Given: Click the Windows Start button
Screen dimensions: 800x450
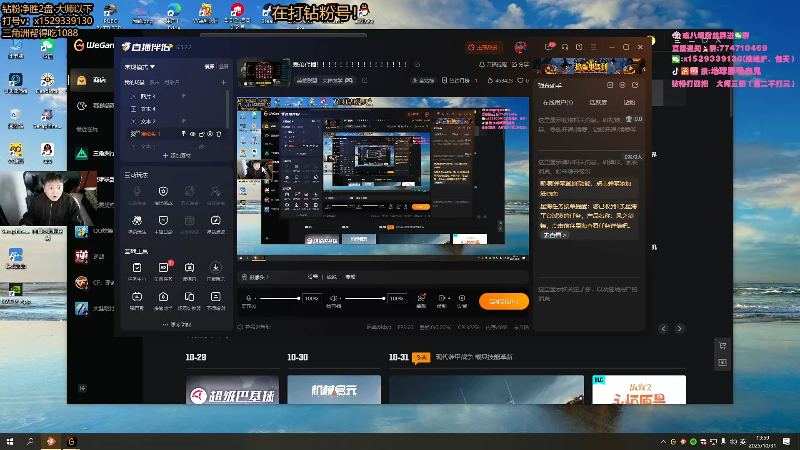Looking at the screenshot, I should click(10, 441).
